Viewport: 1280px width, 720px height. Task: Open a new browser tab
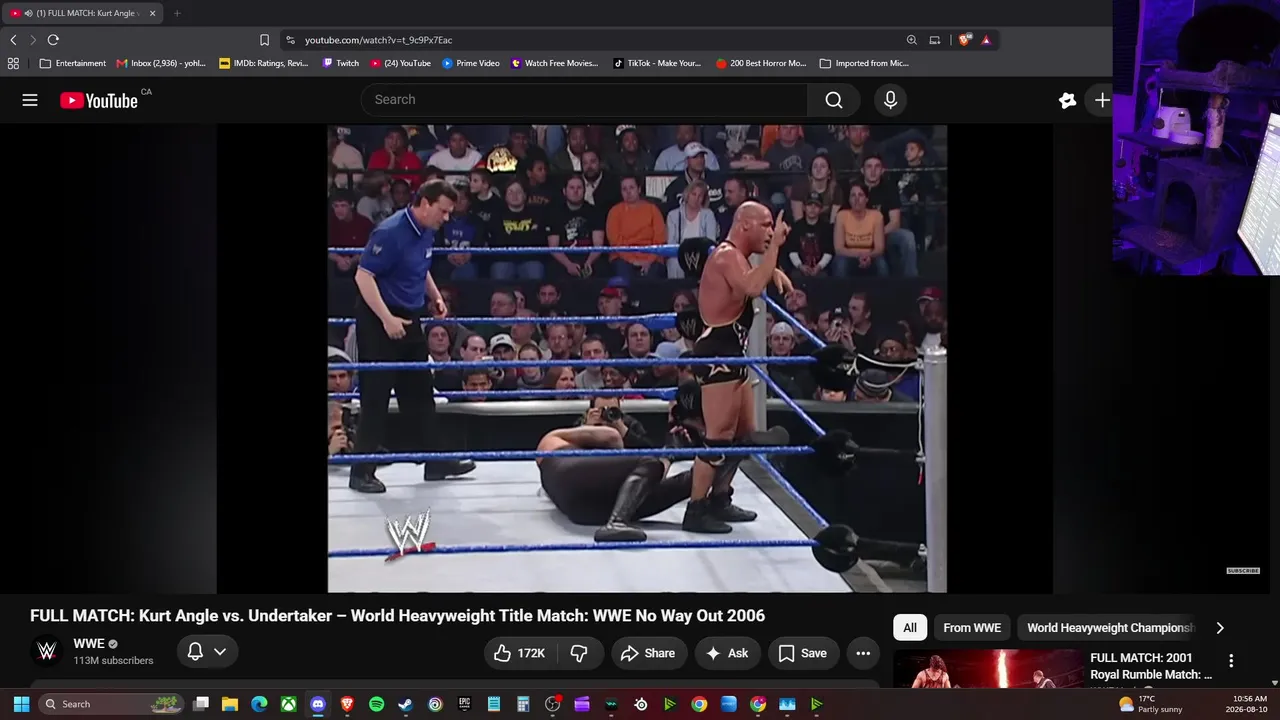[x=177, y=13]
